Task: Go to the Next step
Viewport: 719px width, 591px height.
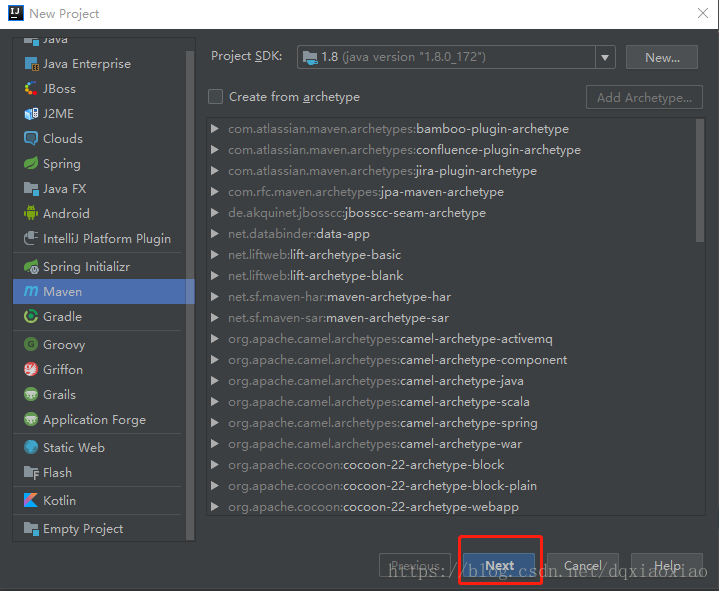Action: tap(499, 565)
